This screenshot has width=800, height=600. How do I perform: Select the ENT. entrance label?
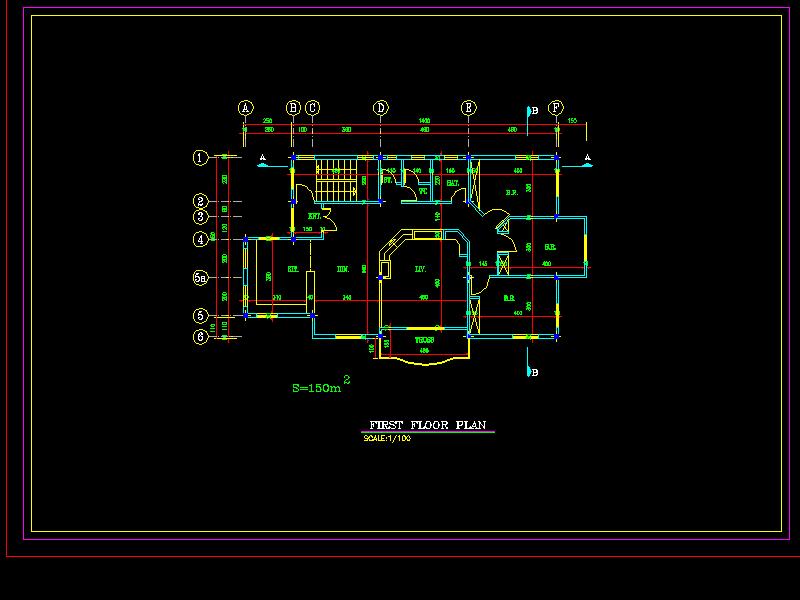[x=313, y=215]
